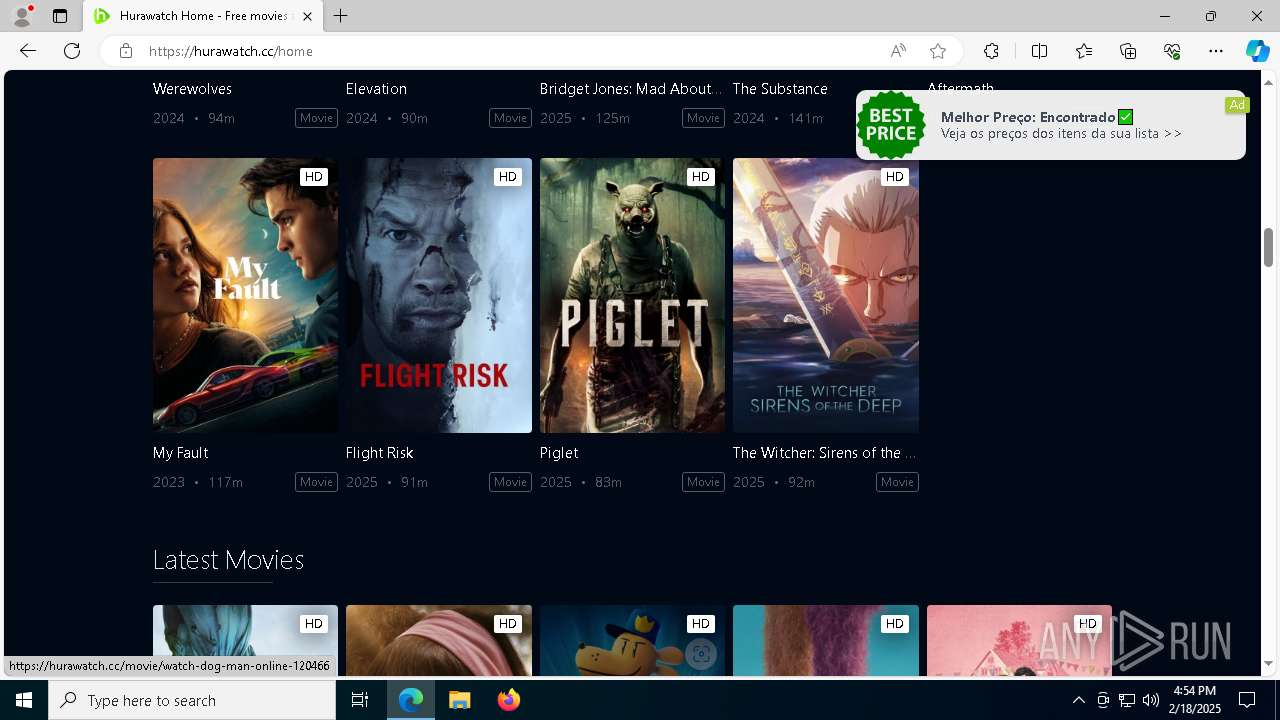The width and height of the screenshot is (1280, 720).
Task: Go back to the previous page
Action: tap(28, 51)
